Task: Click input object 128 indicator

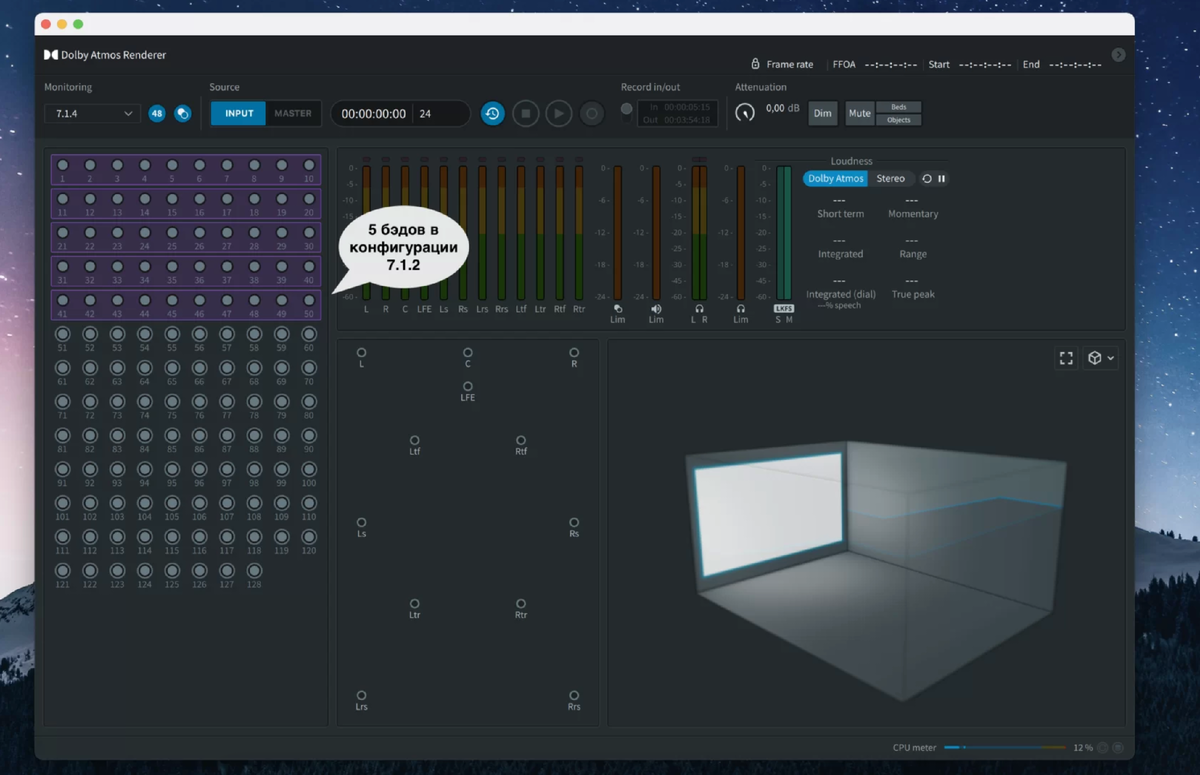Action: (x=254, y=571)
